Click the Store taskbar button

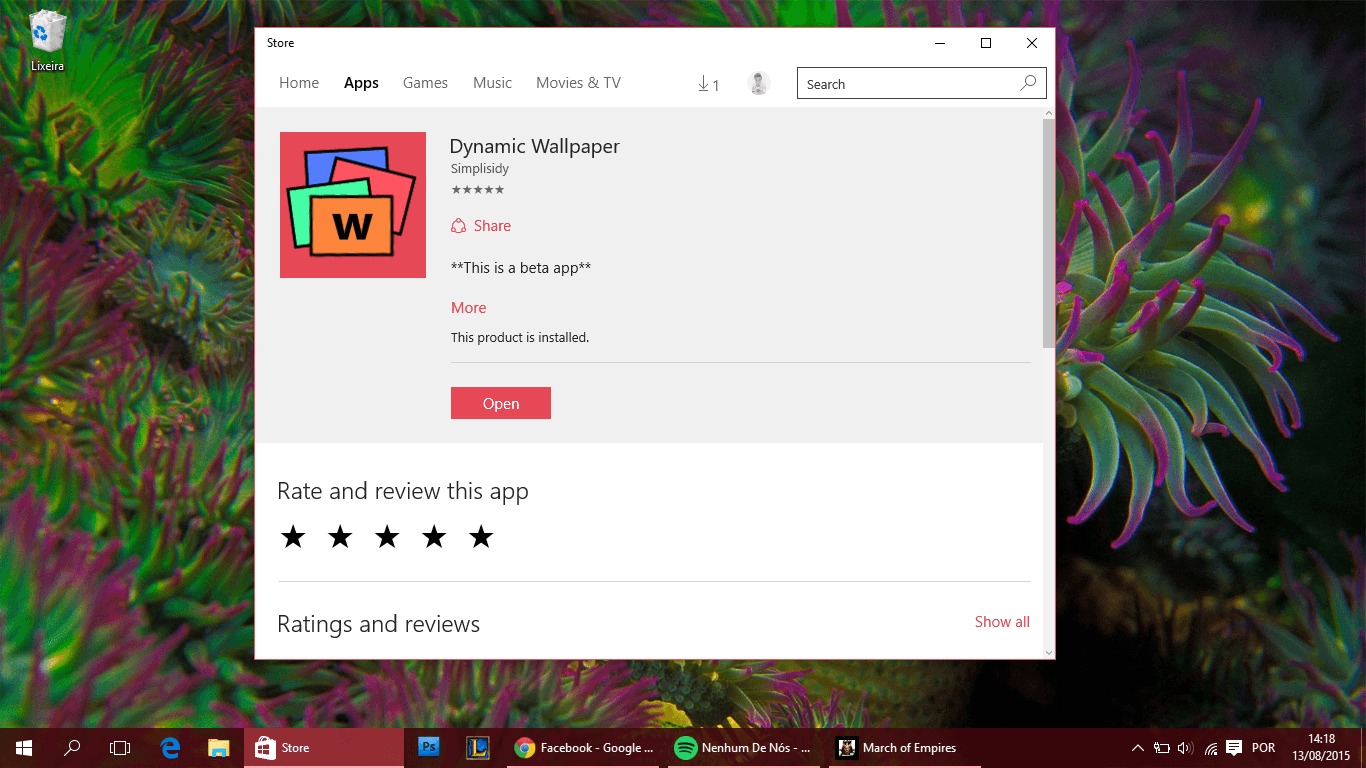coord(322,748)
